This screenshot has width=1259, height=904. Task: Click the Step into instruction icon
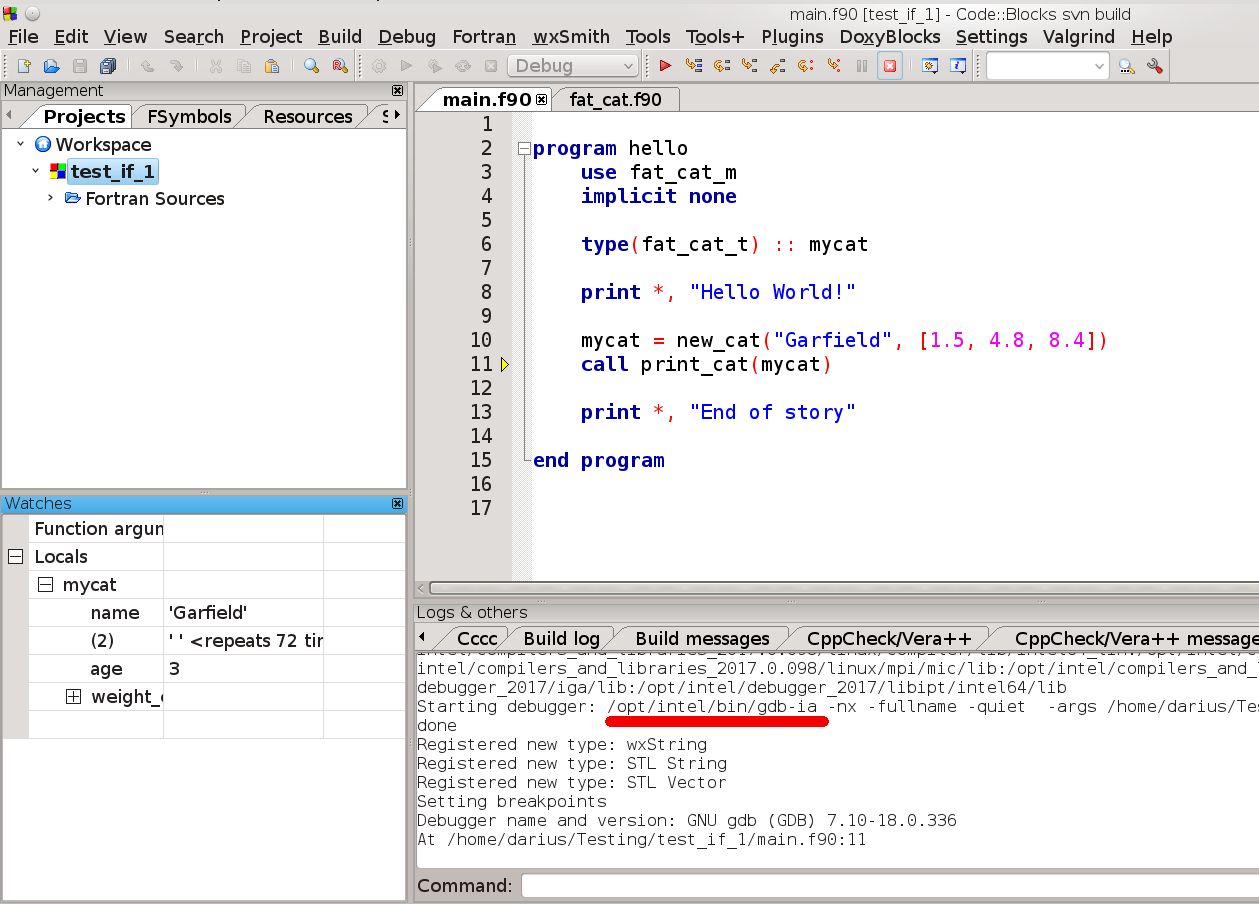pos(833,66)
